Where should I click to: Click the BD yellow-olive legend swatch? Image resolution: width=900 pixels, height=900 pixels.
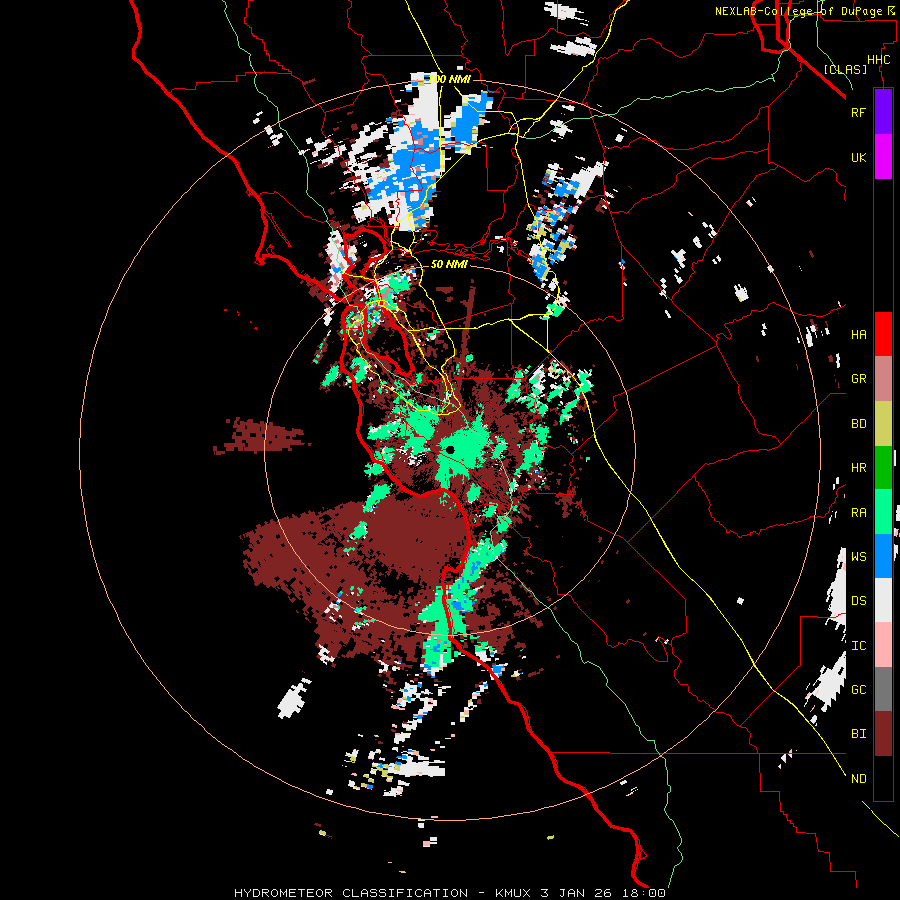pyautogui.click(x=883, y=424)
